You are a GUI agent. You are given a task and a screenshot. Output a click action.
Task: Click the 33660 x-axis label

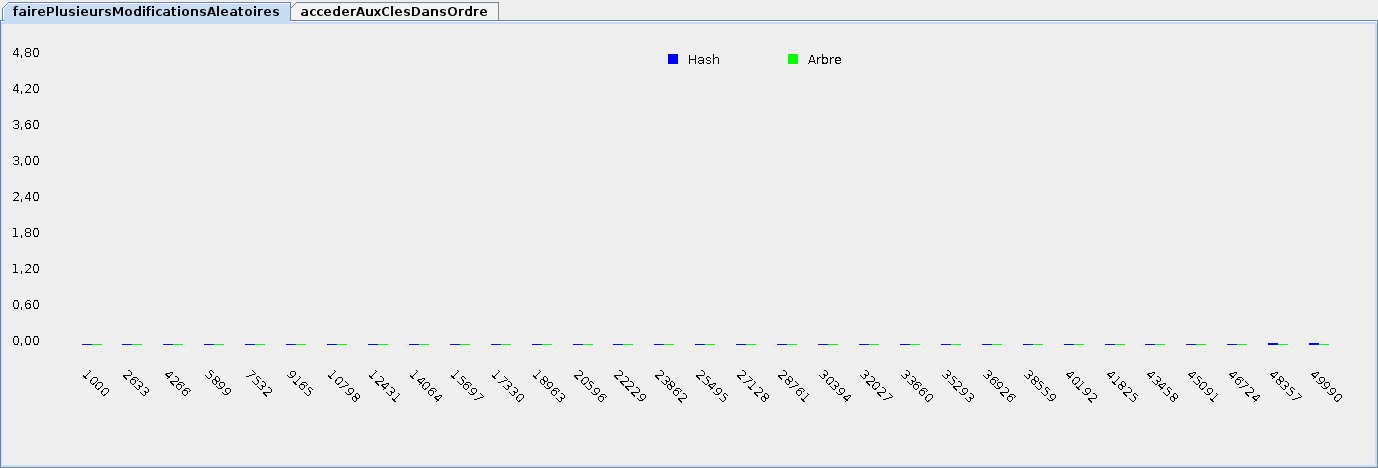917,385
